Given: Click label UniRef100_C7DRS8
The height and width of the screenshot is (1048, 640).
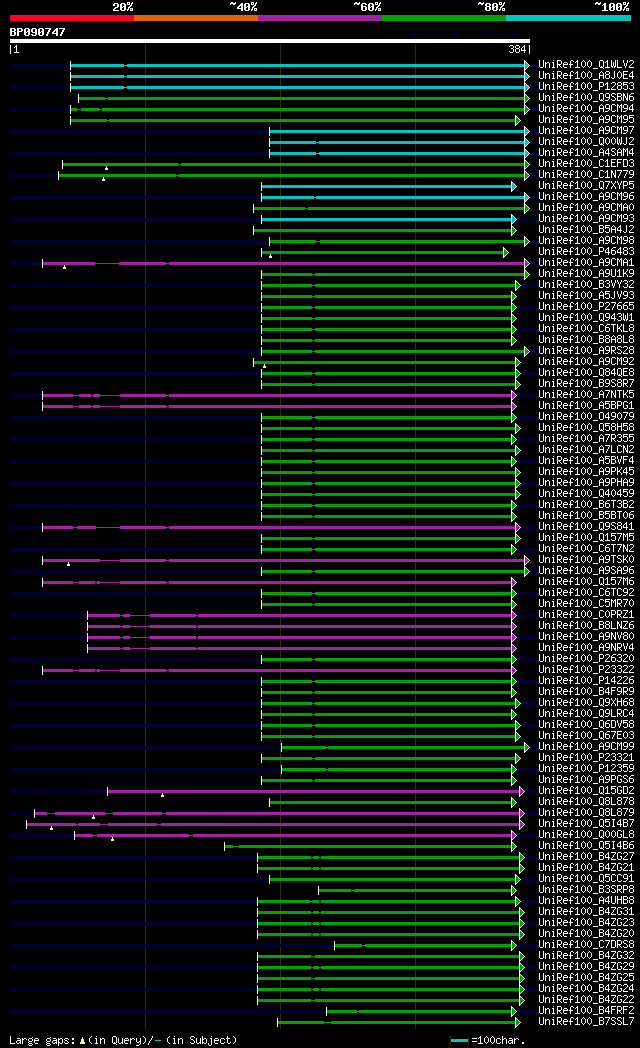Looking at the screenshot, I should [586, 944].
